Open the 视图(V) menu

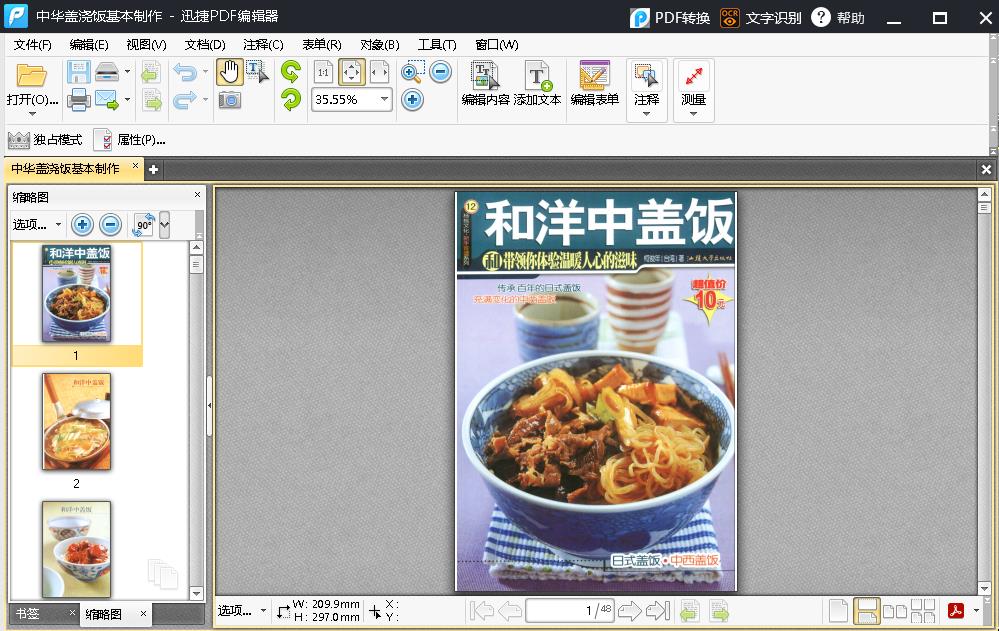pos(147,45)
